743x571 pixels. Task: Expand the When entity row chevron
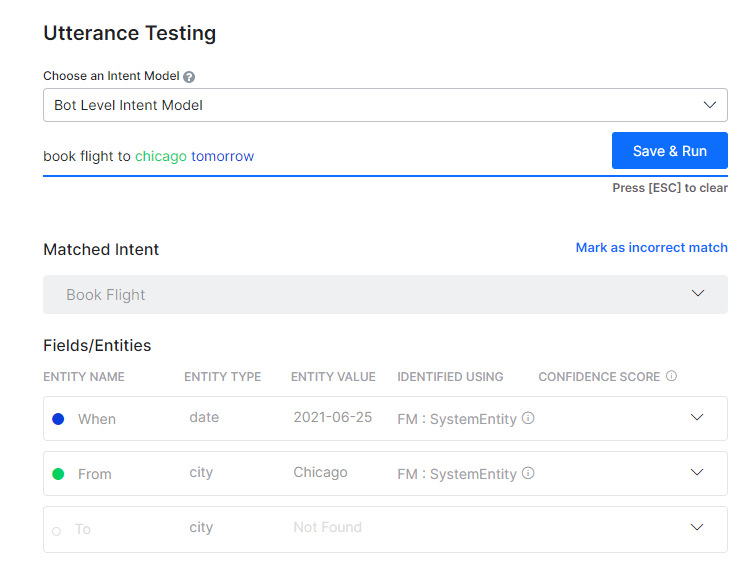tap(698, 418)
